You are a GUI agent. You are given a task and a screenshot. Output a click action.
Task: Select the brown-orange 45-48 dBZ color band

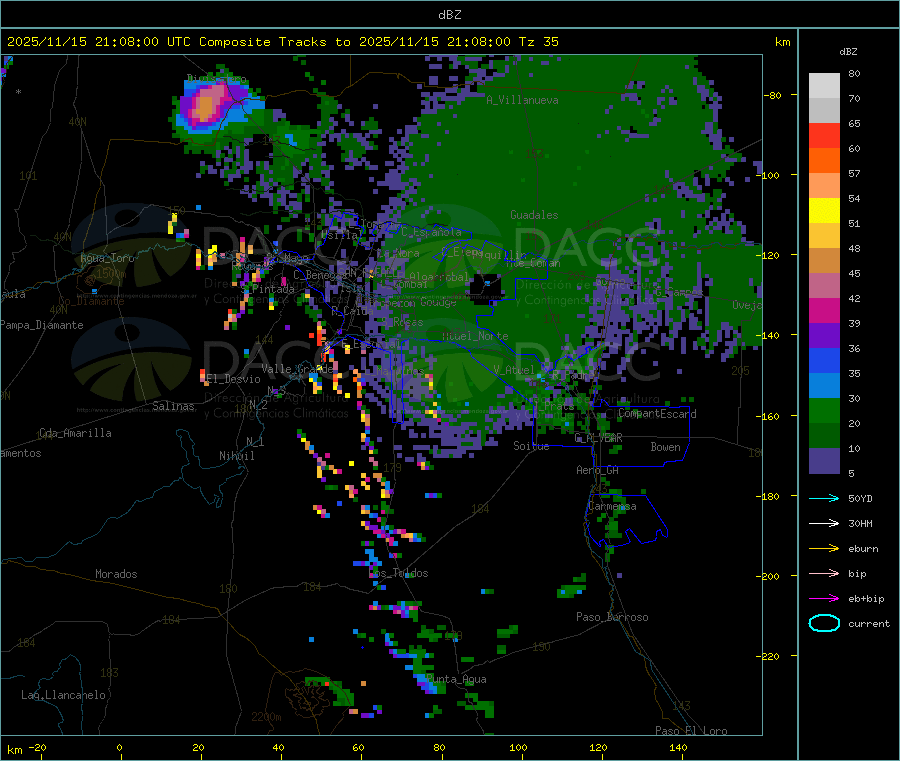pos(824,261)
